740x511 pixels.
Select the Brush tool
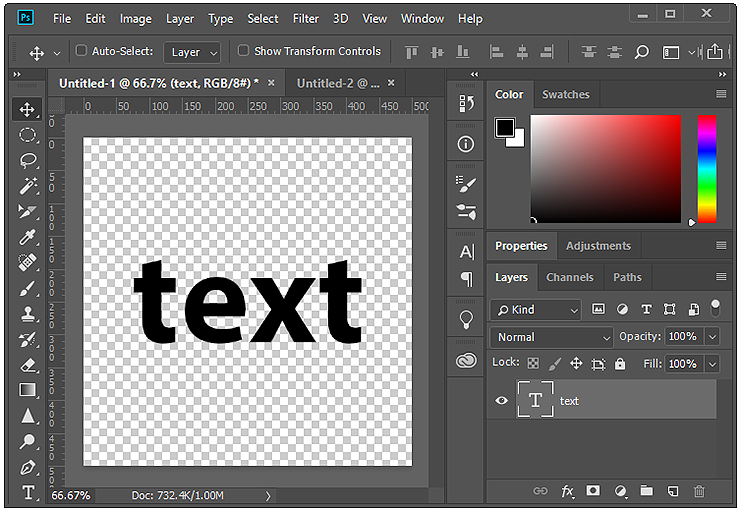pyautogui.click(x=27, y=288)
